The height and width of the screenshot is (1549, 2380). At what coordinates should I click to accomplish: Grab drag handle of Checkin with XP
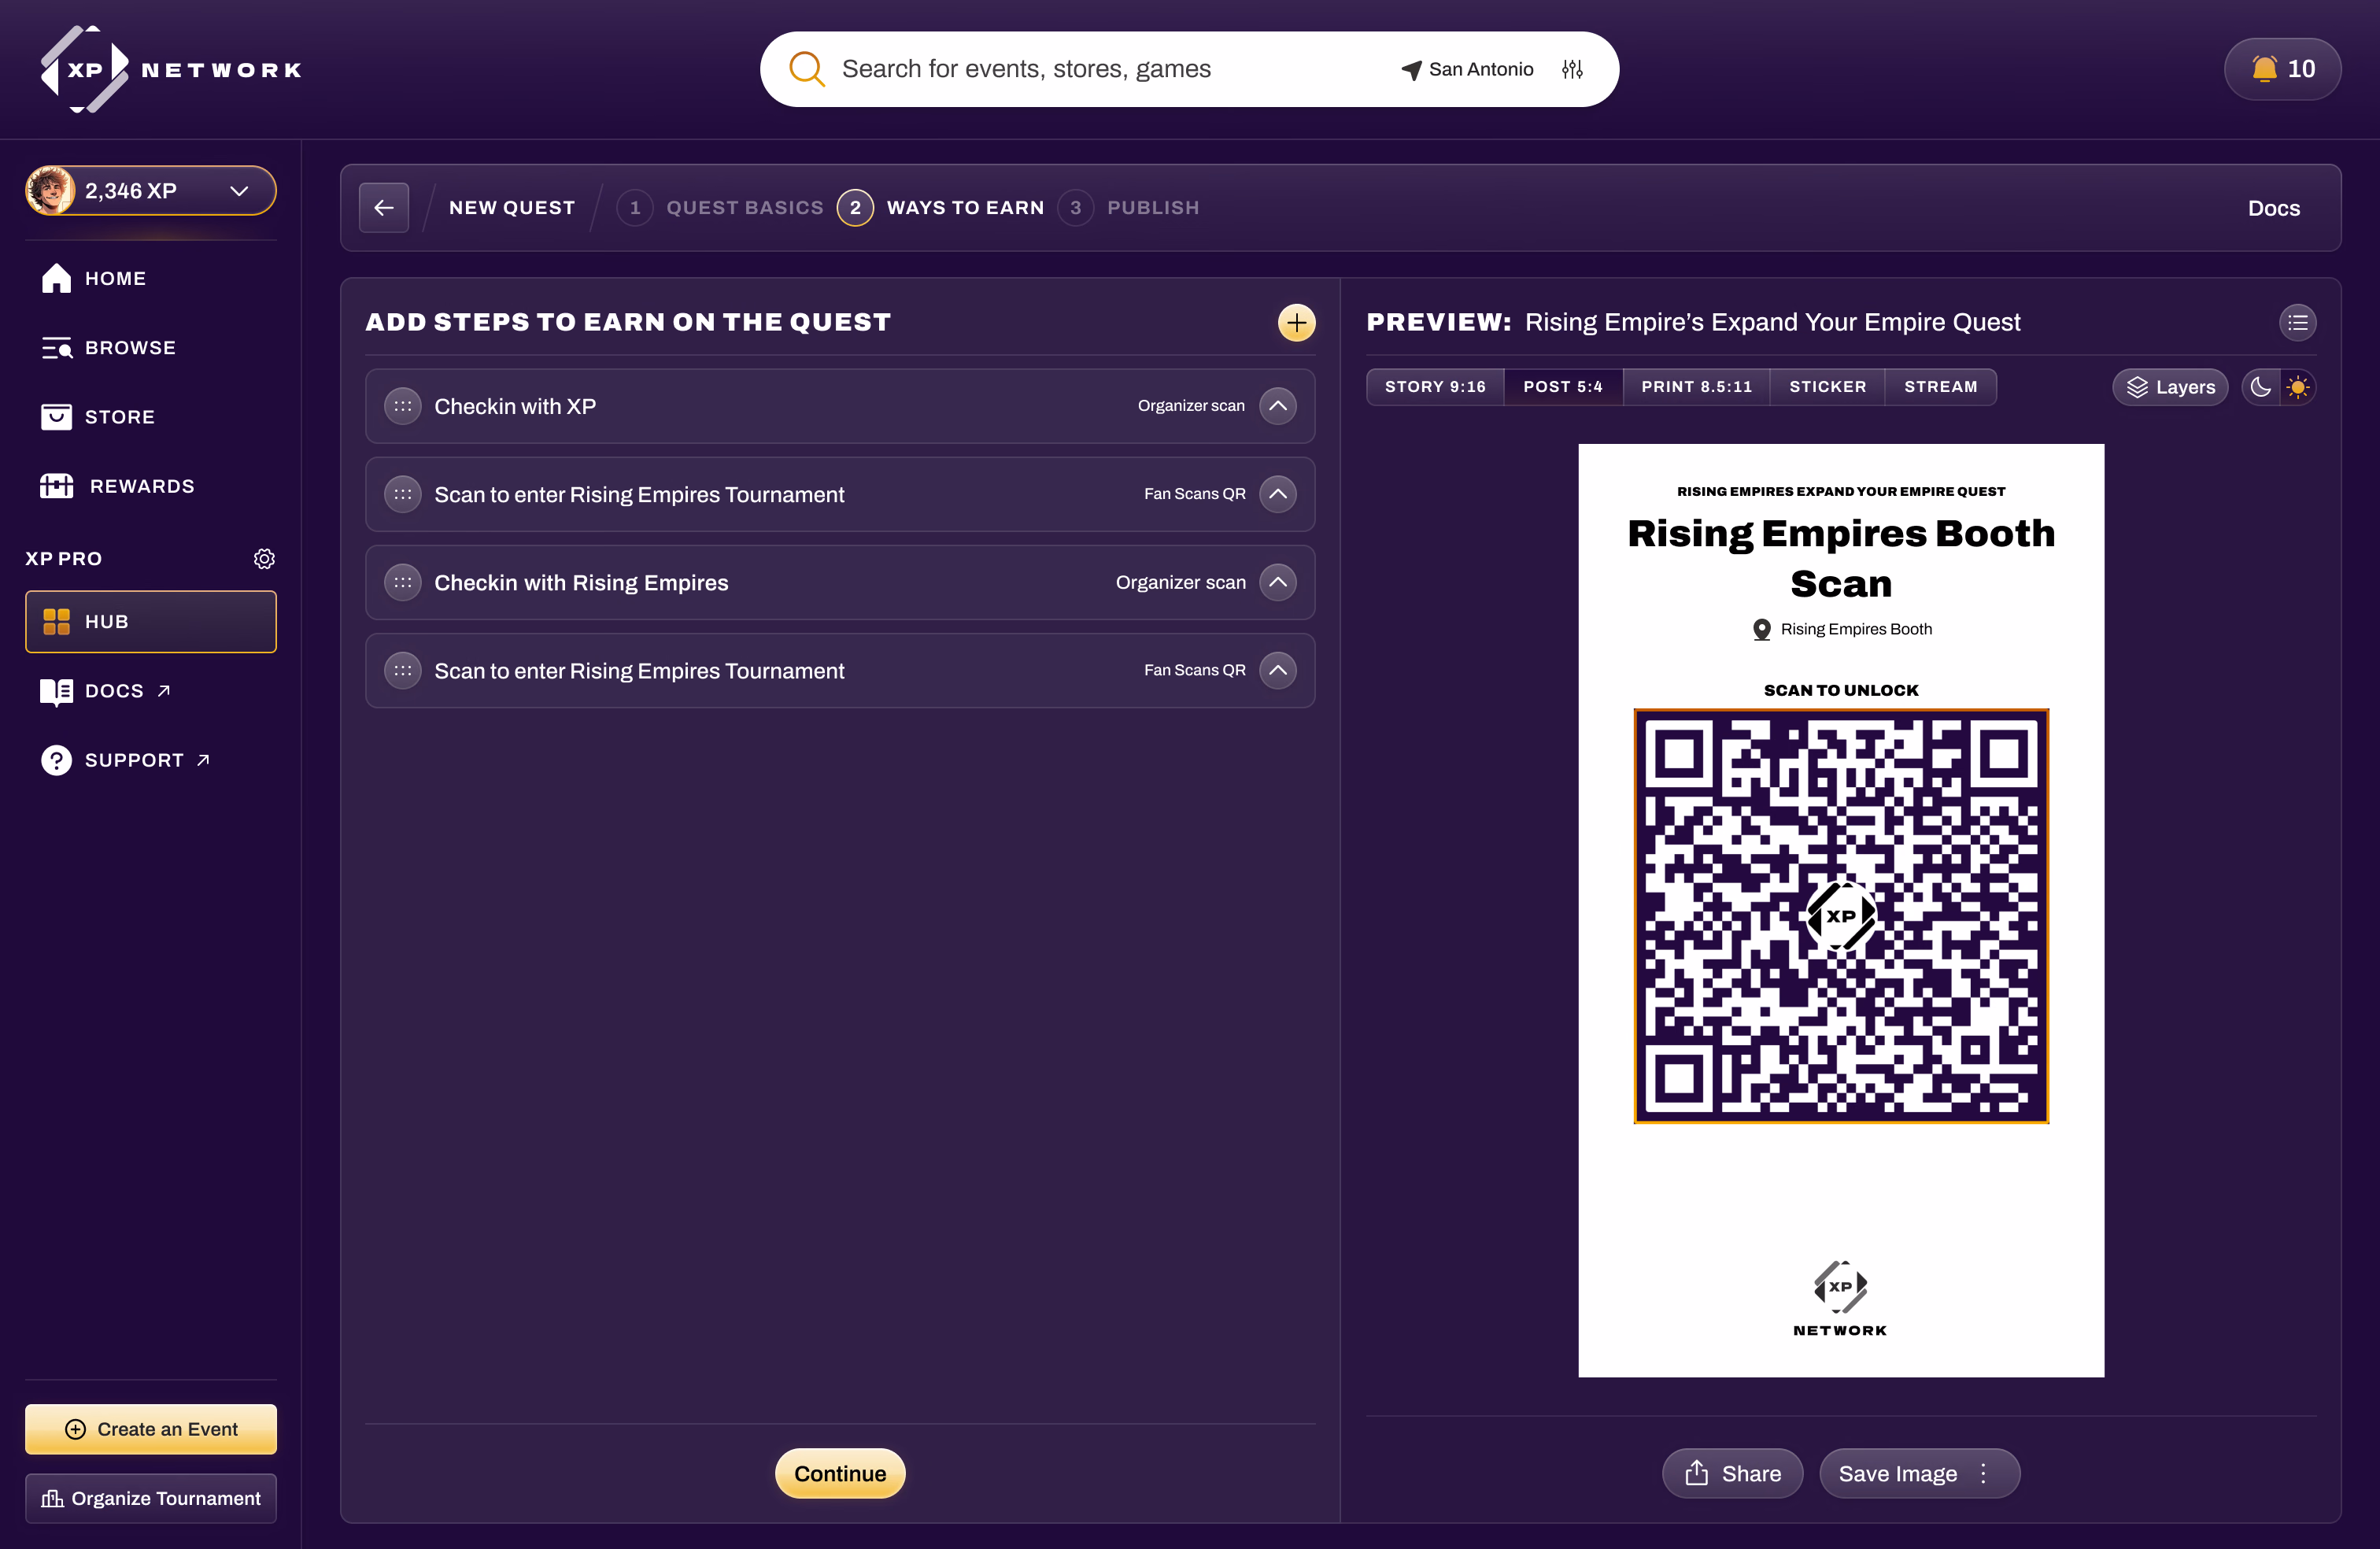(x=403, y=406)
